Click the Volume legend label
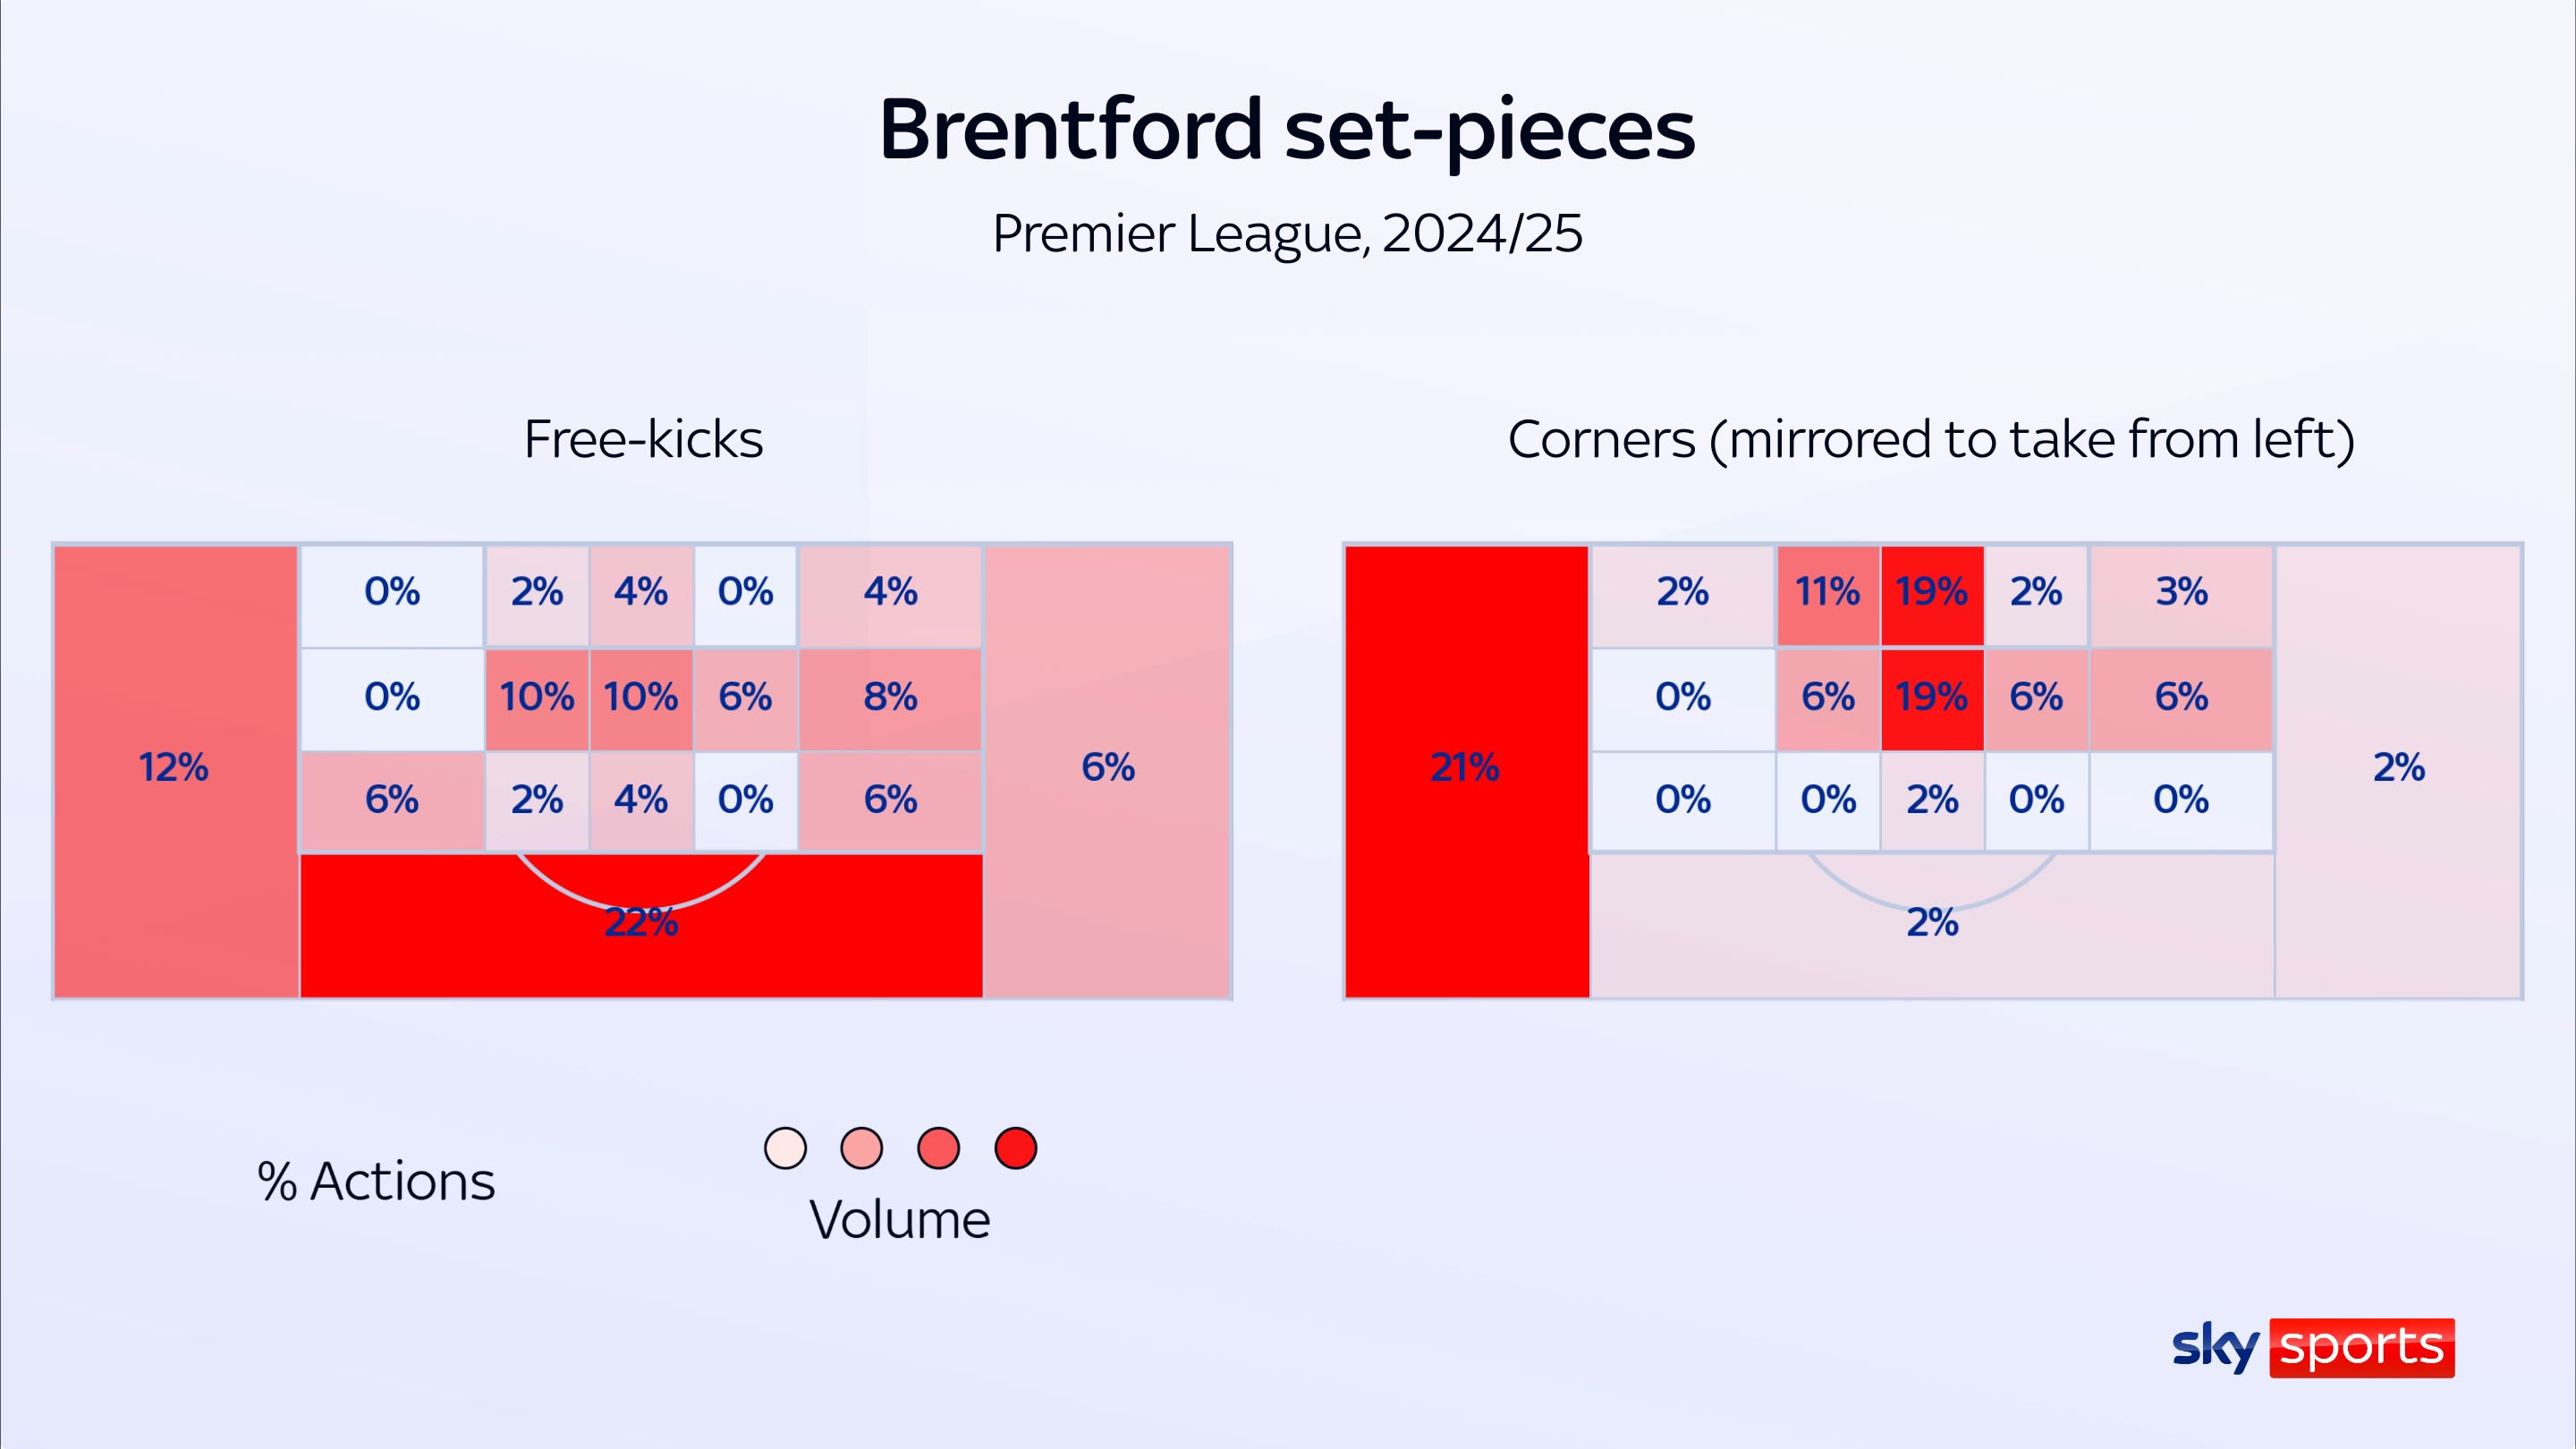Screen dimensions: 2576x1449 pos(900,1220)
